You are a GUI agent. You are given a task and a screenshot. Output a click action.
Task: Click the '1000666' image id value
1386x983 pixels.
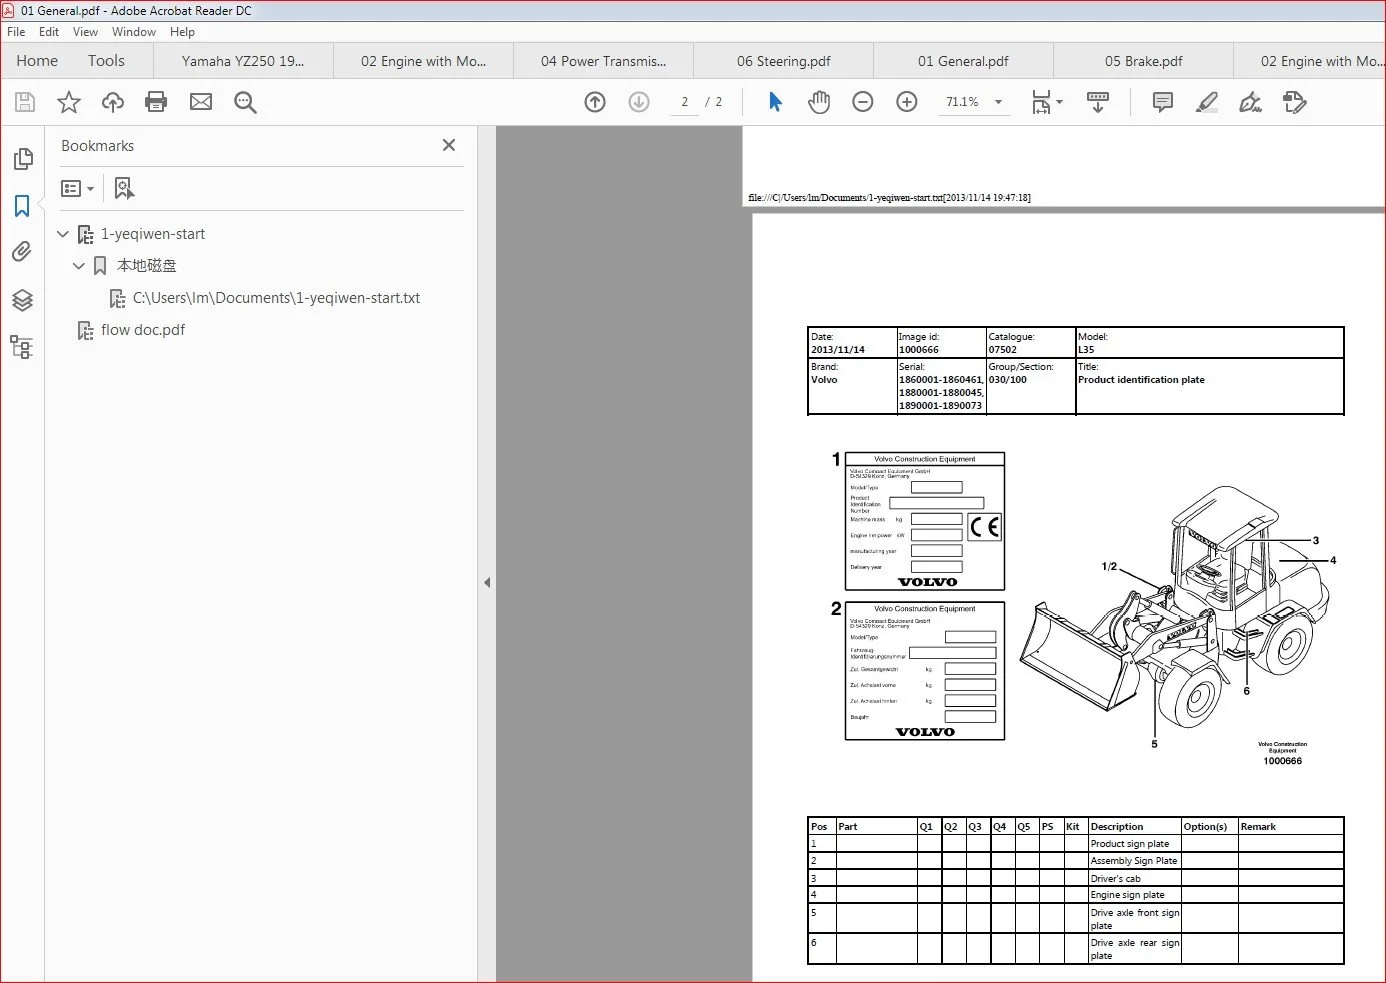coord(918,350)
